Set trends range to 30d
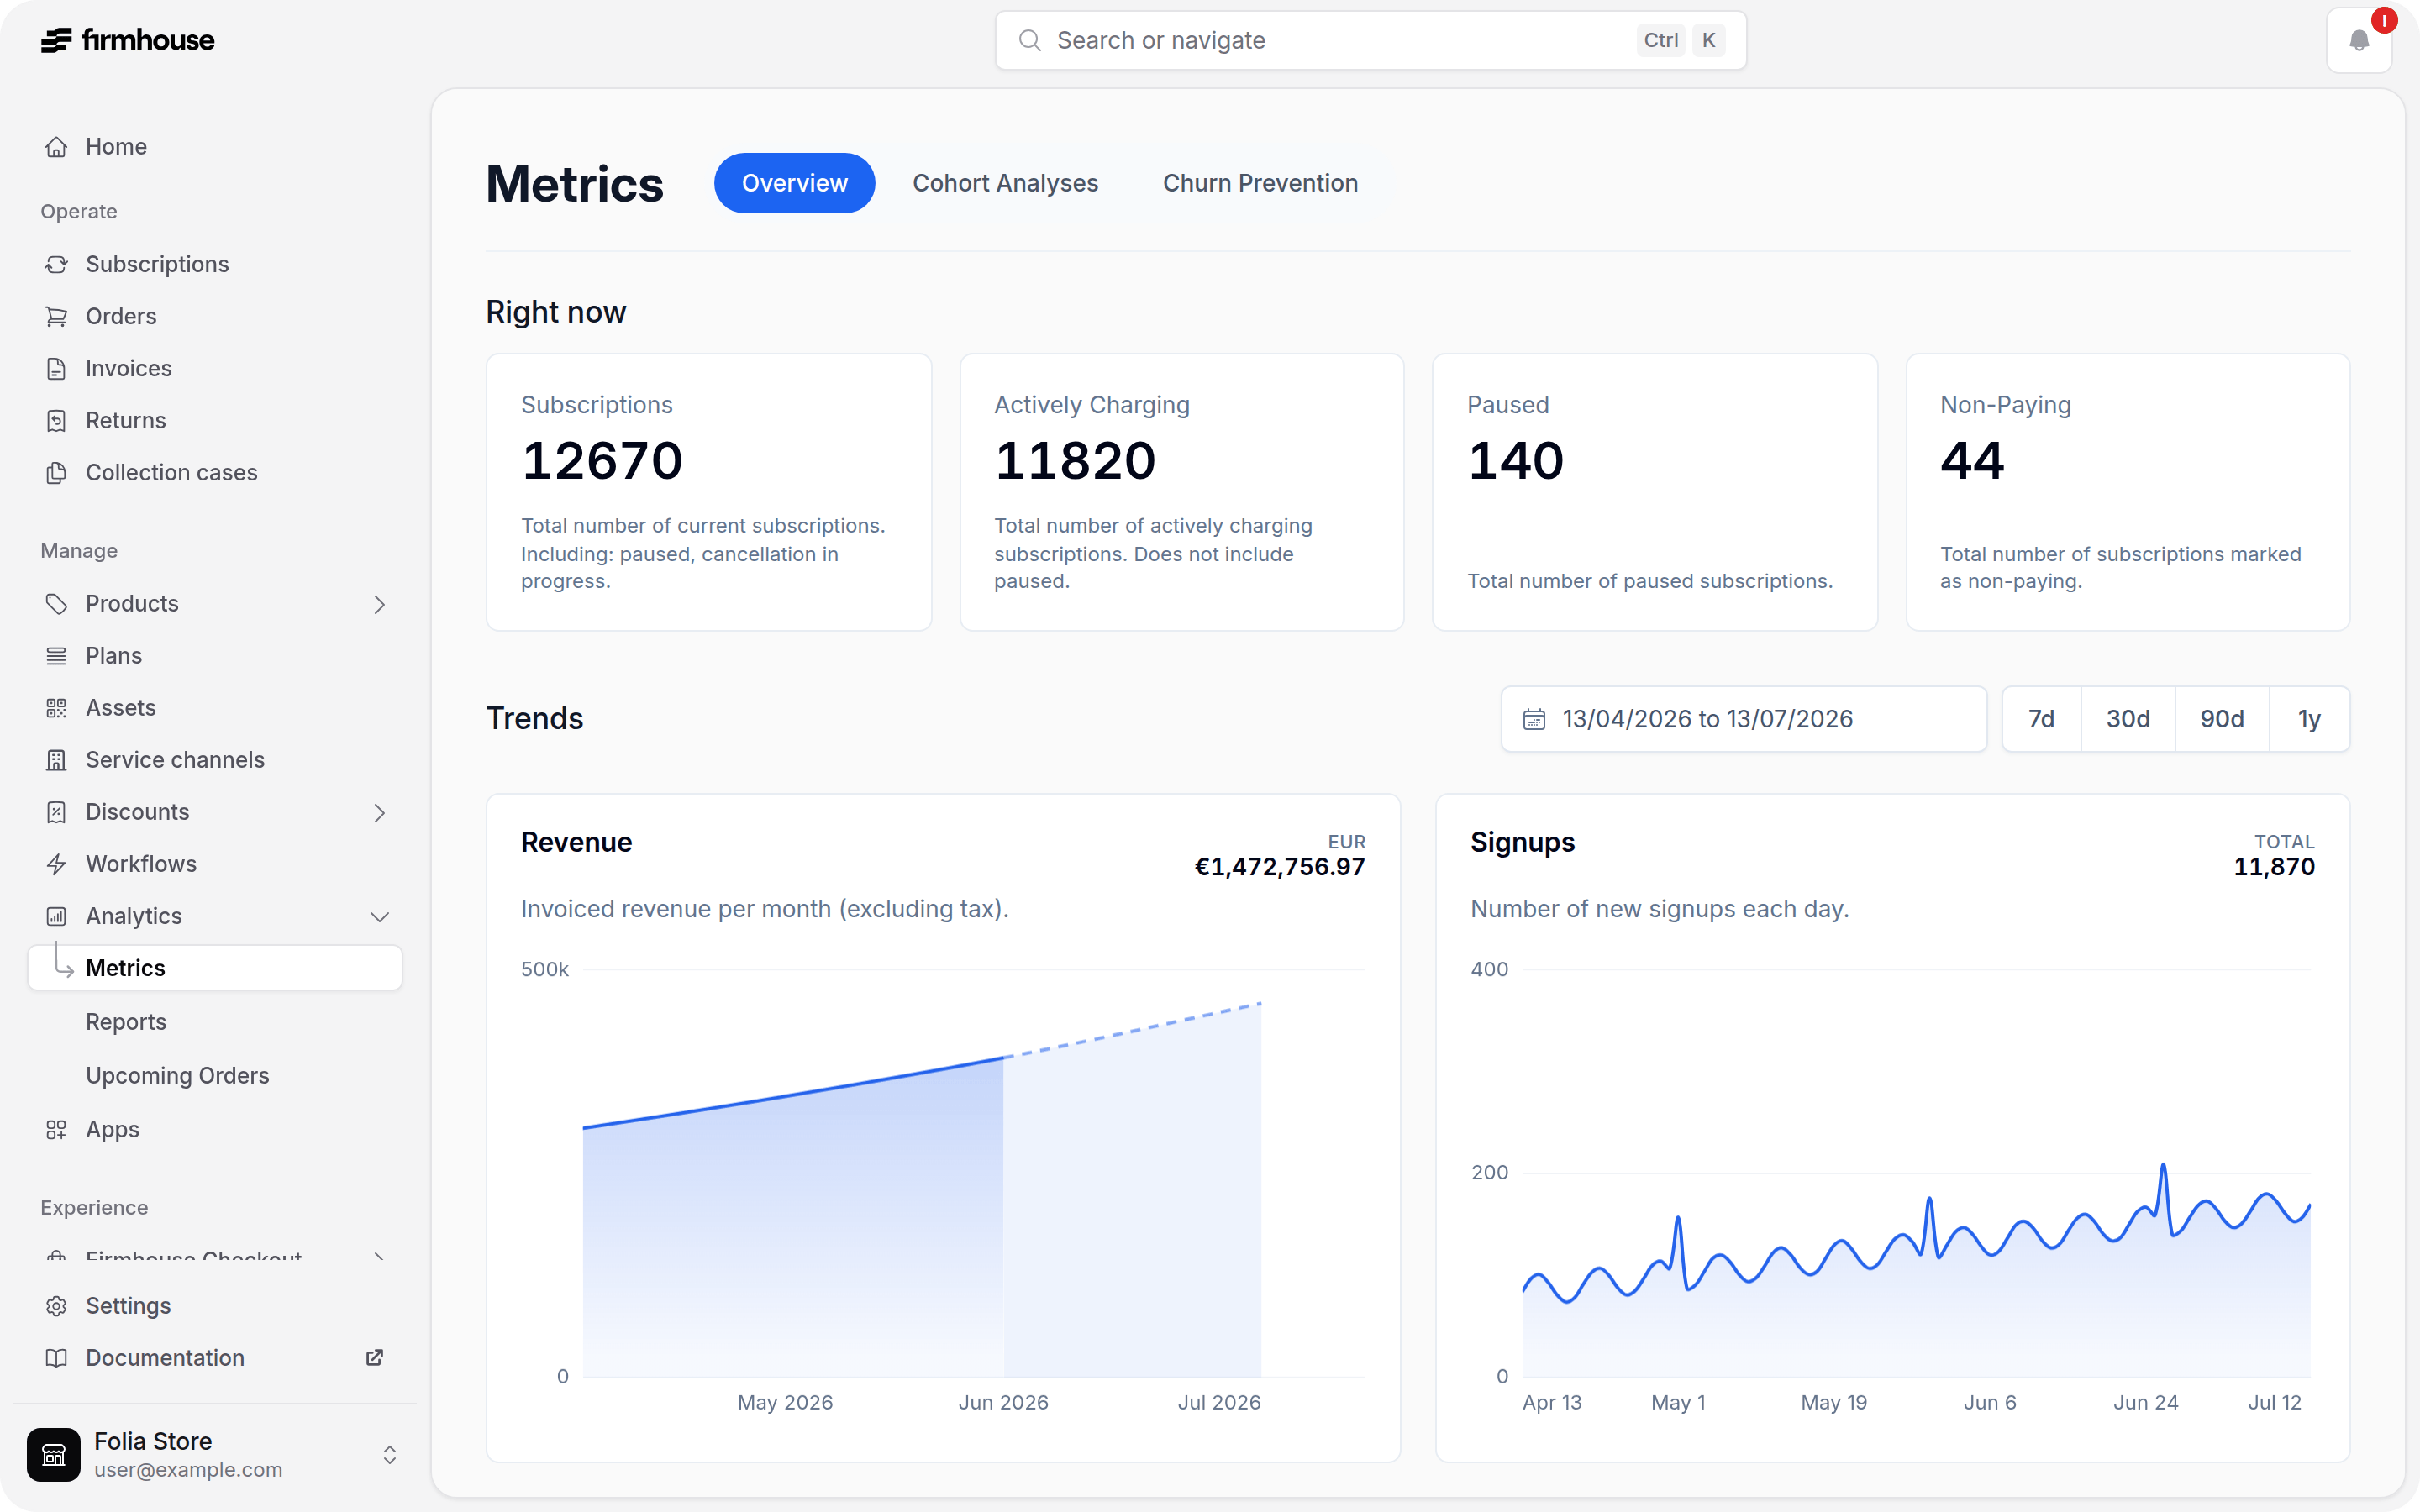The image size is (2420, 1512). [x=2128, y=719]
